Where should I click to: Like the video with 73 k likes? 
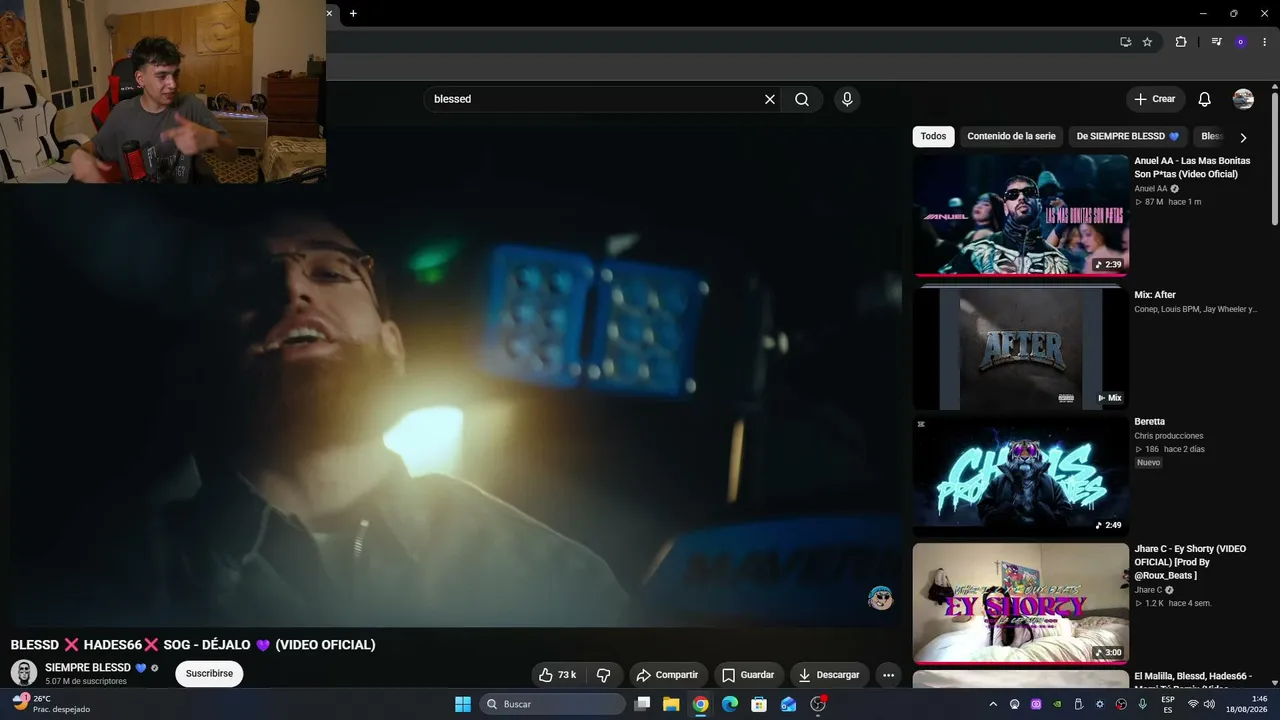click(557, 675)
